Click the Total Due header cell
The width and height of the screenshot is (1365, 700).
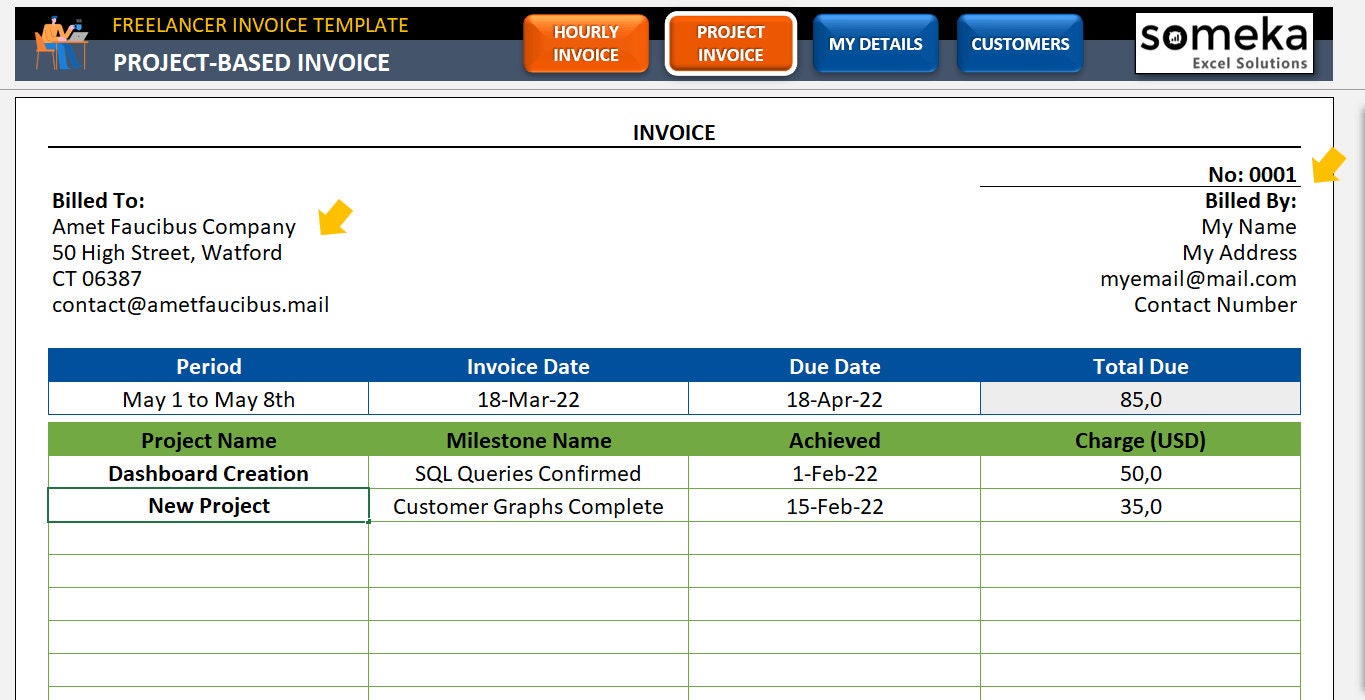[x=1140, y=366]
